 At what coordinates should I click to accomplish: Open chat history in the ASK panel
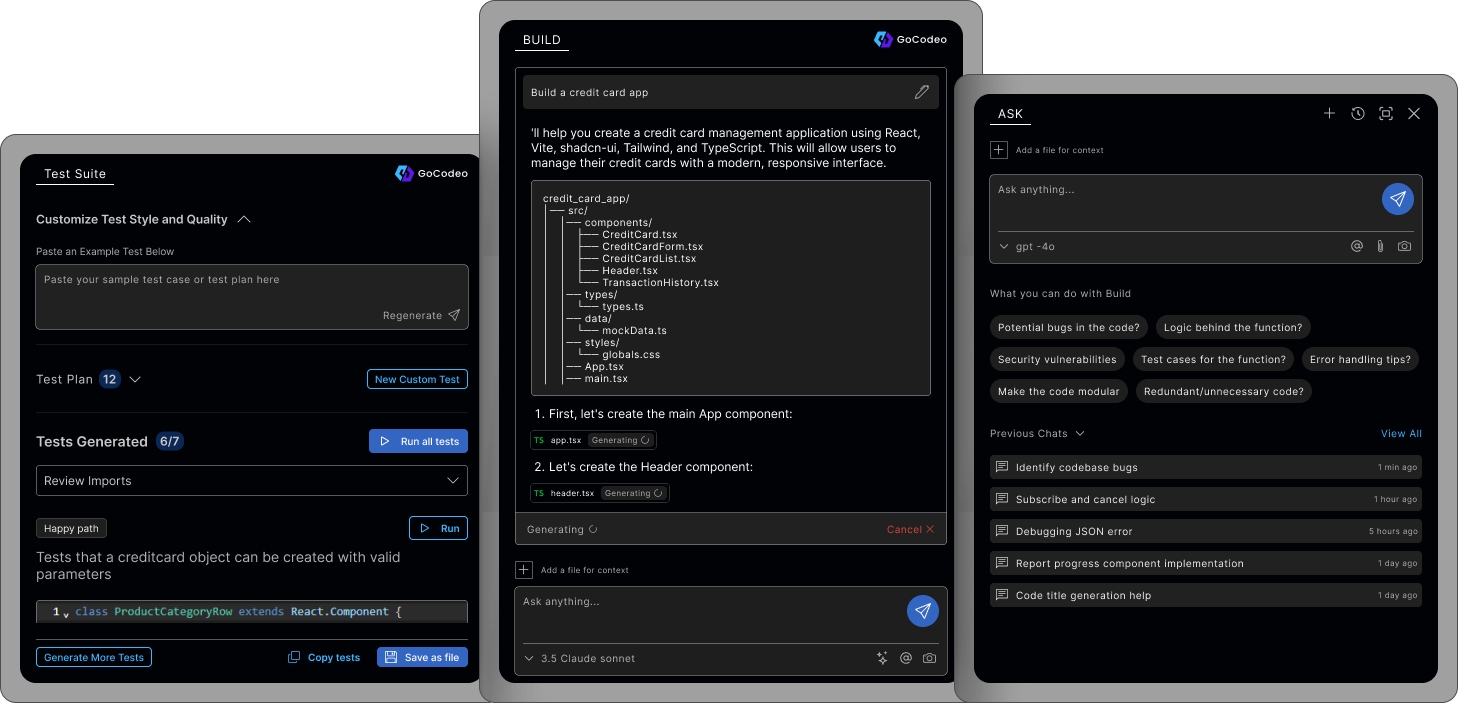click(x=1357, y=113)
